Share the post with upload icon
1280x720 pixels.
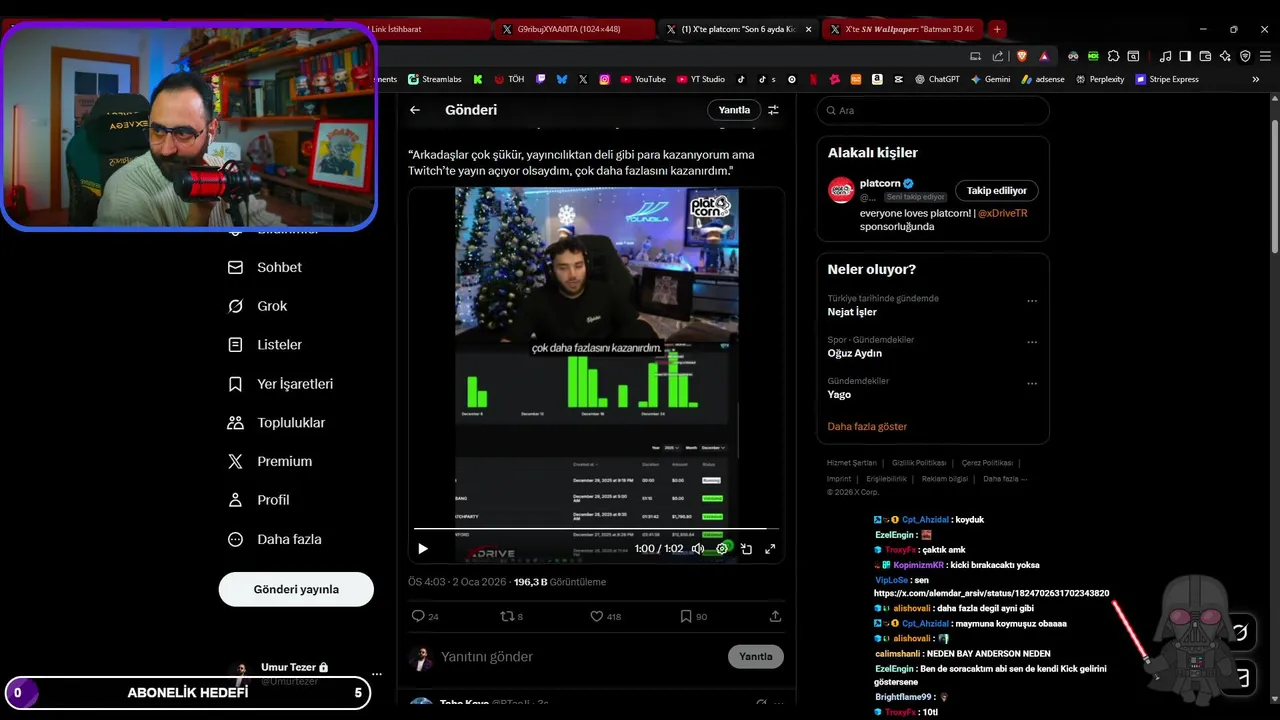click(775, 616)
